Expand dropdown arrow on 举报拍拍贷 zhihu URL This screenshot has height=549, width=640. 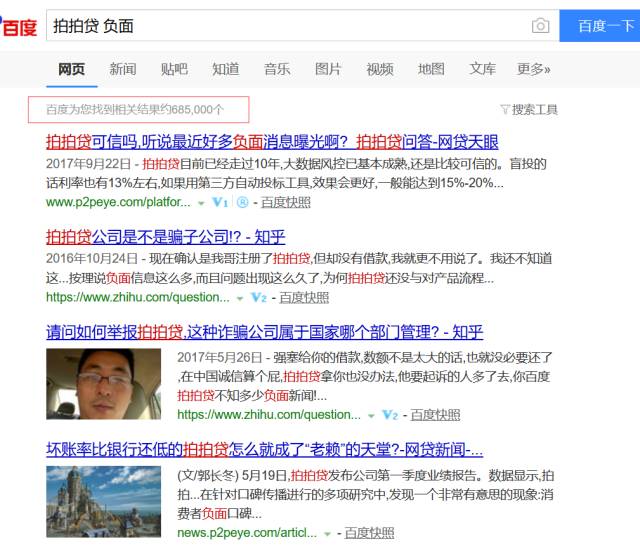pos(371,416)
